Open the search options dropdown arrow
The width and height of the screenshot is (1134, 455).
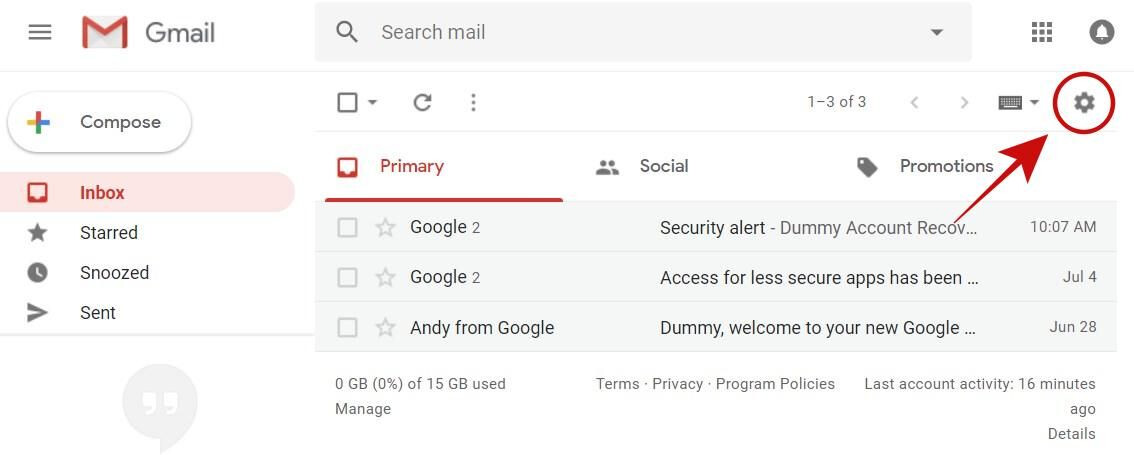[x=937, y=32]
